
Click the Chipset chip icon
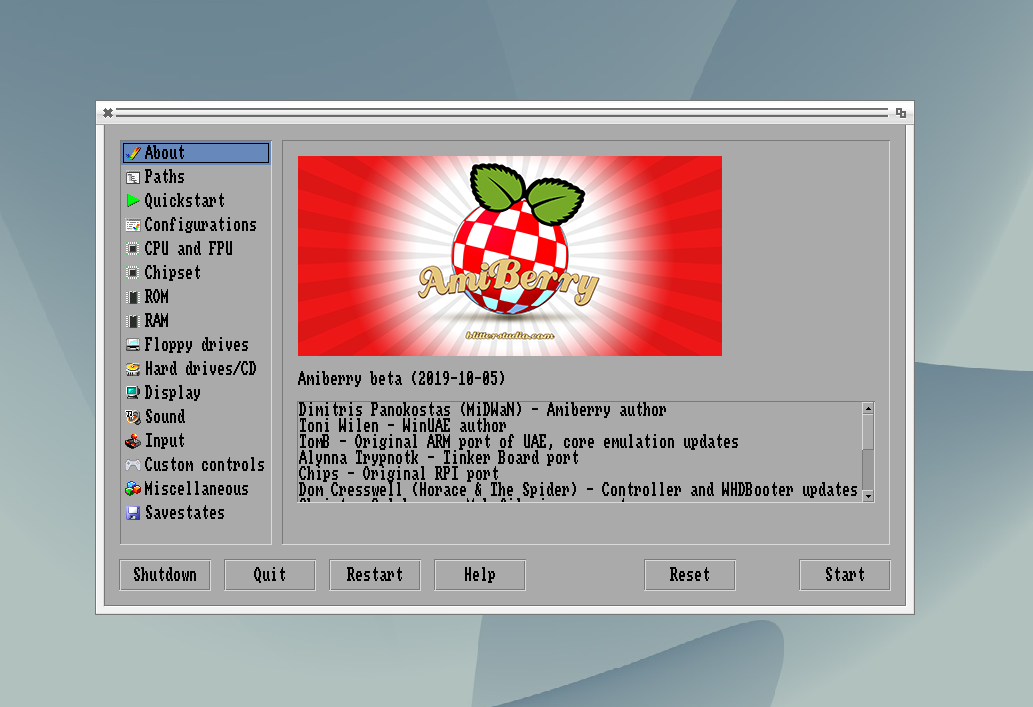(133, 273)
